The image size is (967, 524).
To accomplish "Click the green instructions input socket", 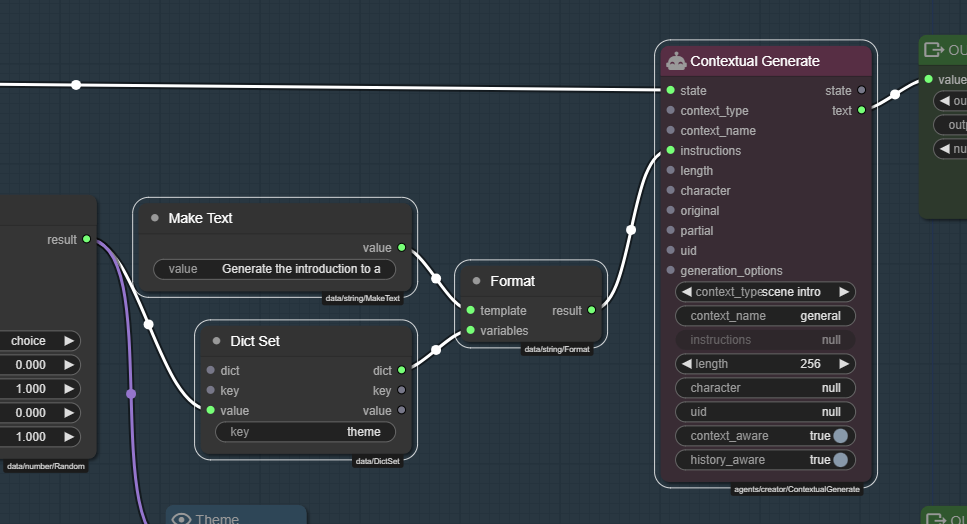I will pyautogui.click(x=670, y=151).
